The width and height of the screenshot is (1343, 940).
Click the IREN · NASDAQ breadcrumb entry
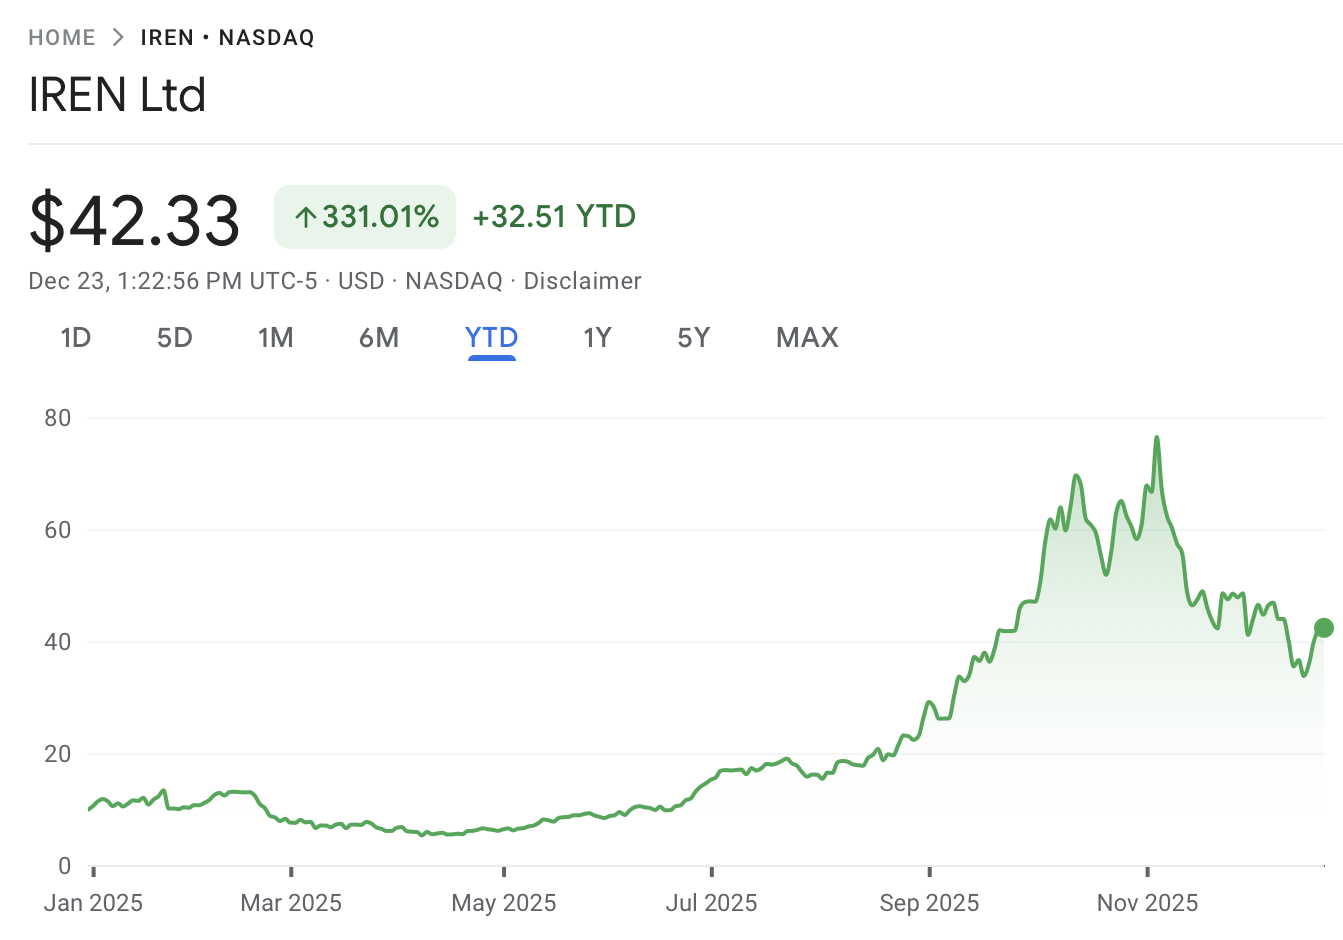click(227, 36)
